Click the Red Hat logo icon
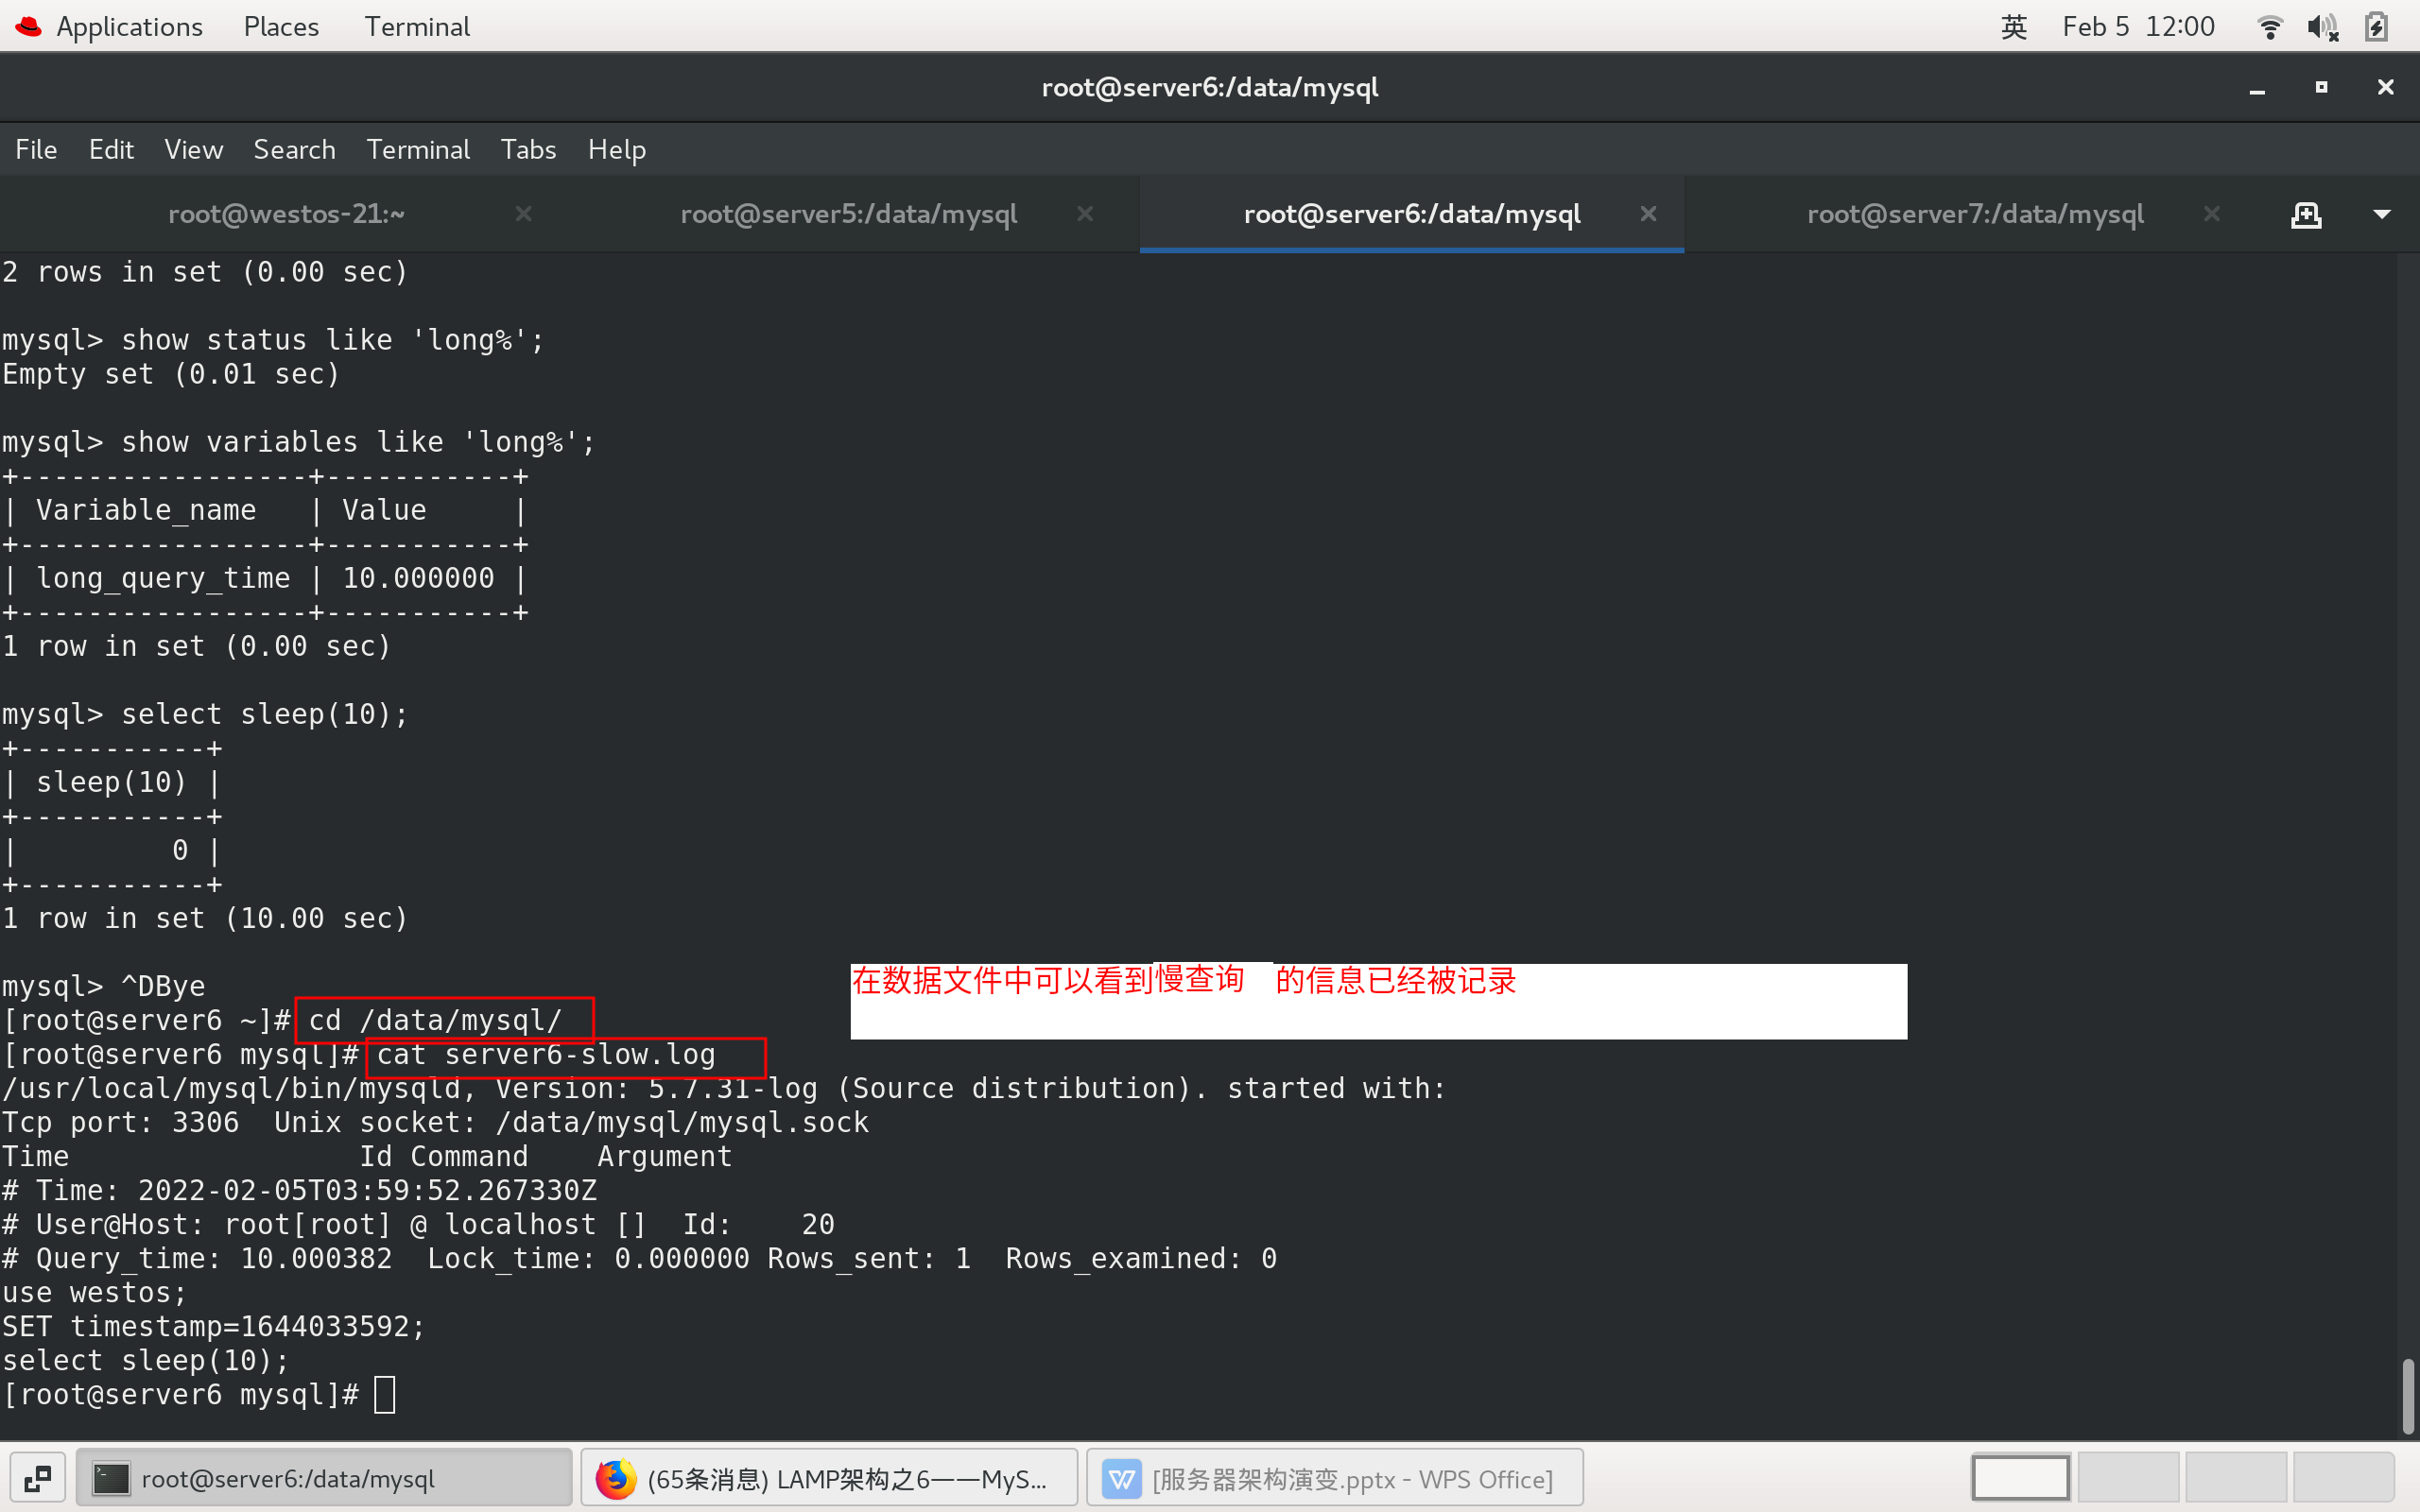This screenshot has height=1512, width=2420. 29,27
